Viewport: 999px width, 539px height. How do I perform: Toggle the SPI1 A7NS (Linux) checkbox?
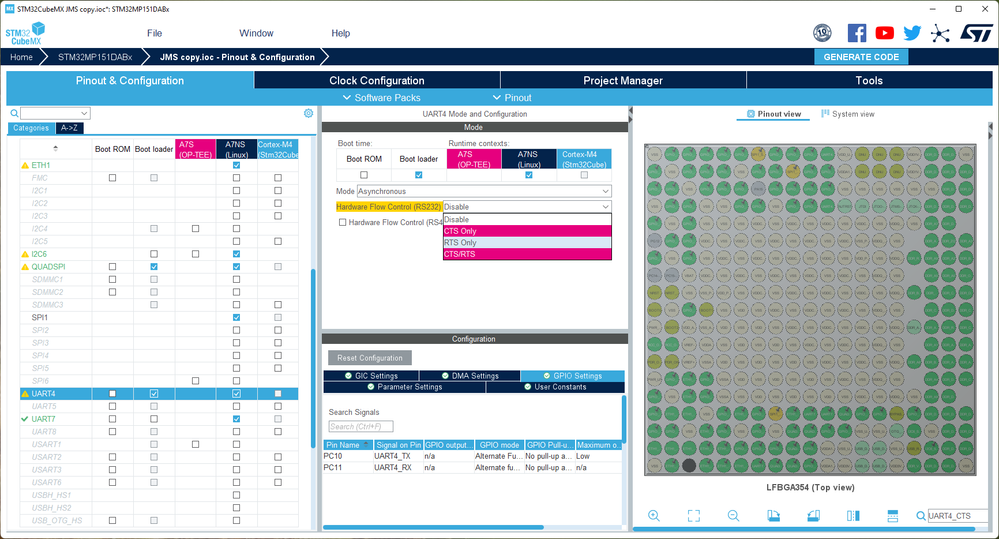click(x=236, y=317)
